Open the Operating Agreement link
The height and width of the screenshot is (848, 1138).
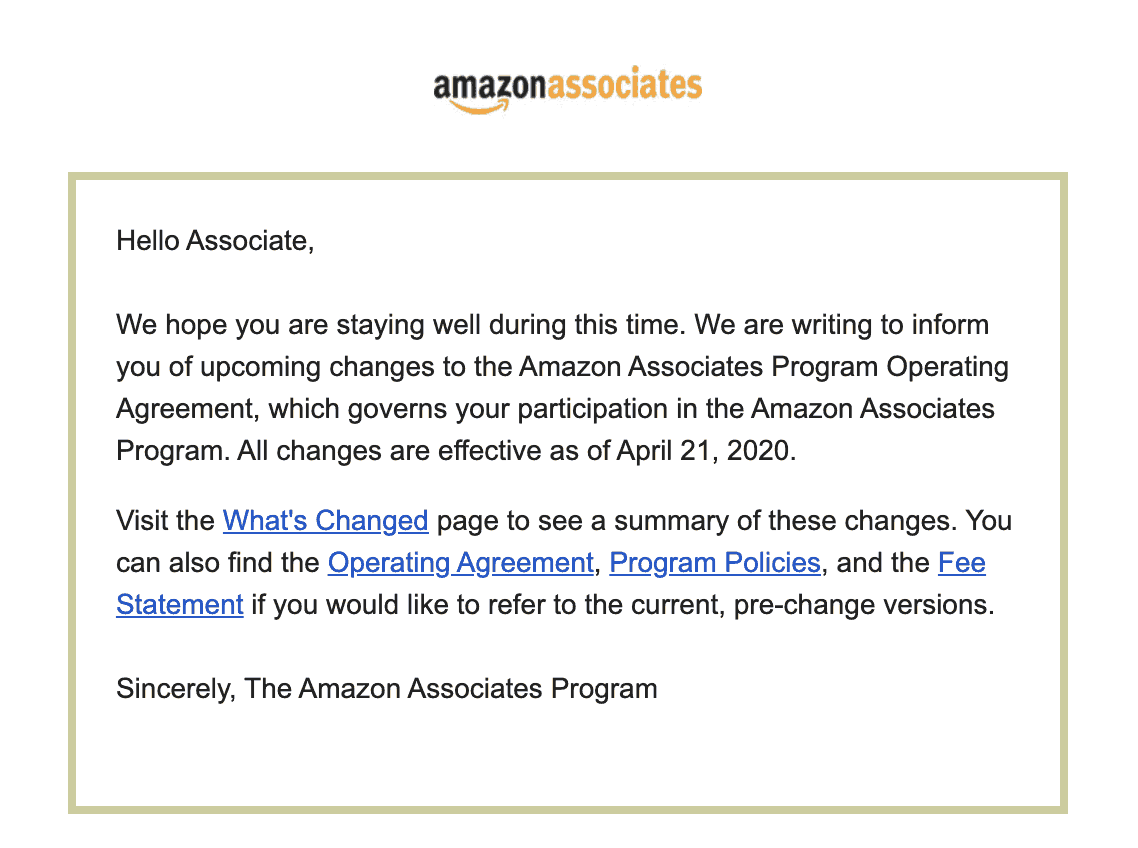pos(461,563)
